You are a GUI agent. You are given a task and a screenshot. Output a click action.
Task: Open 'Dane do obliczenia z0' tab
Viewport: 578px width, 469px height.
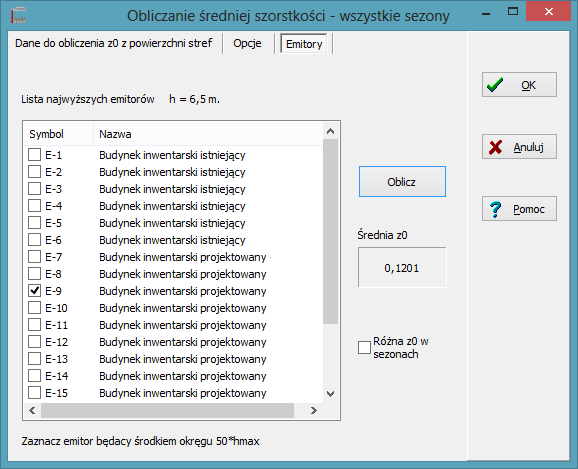click(x=114, y=43)
